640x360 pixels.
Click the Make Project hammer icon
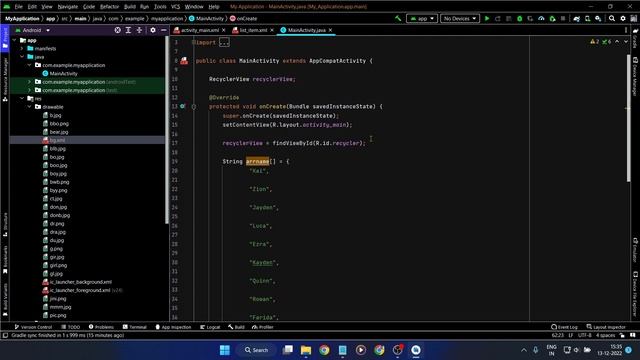click(398, 18)
